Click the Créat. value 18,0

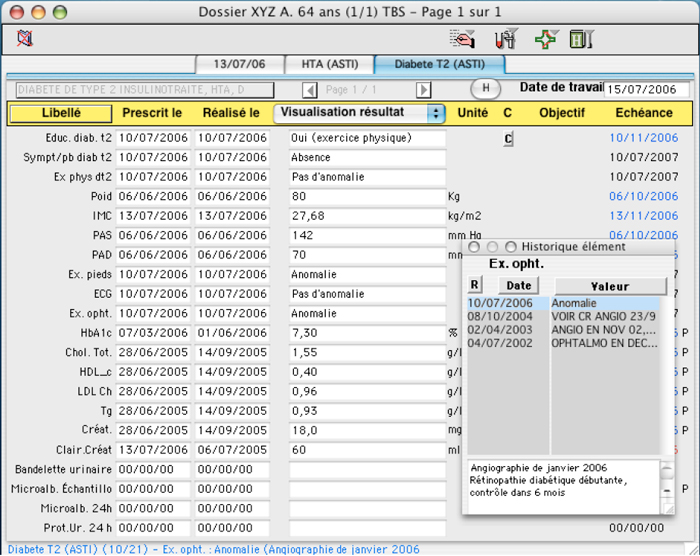click(x=367, y=431)
